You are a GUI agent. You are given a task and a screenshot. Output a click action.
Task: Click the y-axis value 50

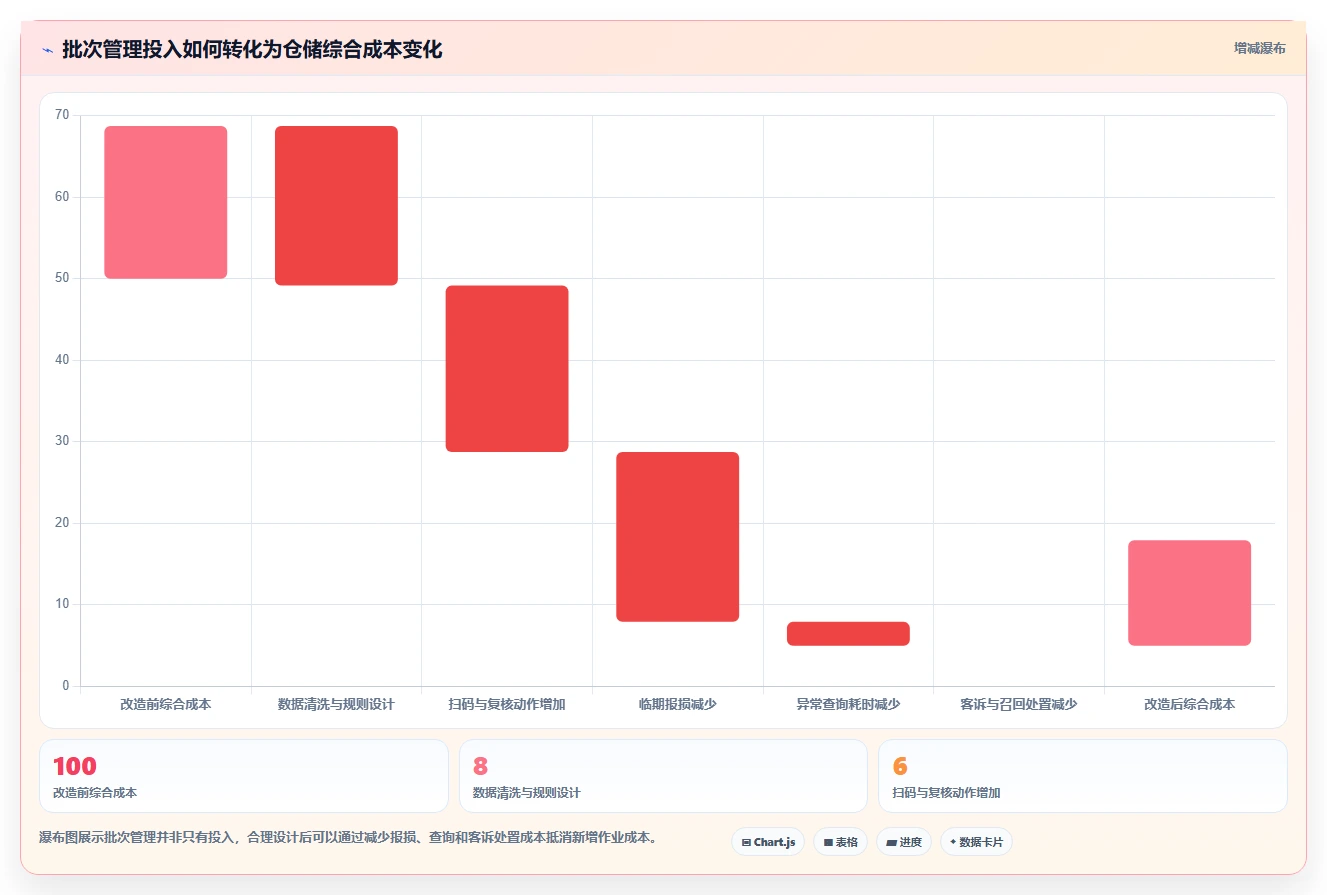pyautogui.click(x=62, y=278)
